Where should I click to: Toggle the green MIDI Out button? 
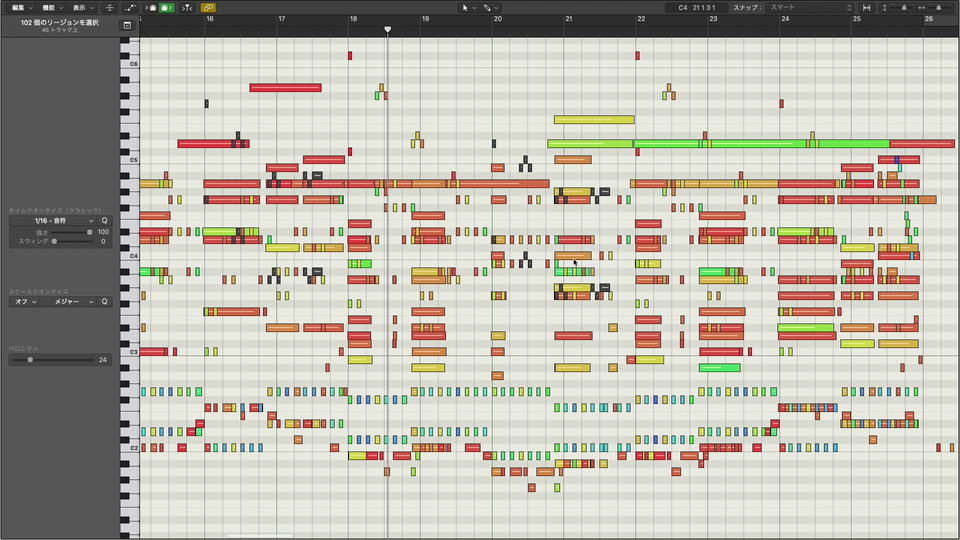166,8
